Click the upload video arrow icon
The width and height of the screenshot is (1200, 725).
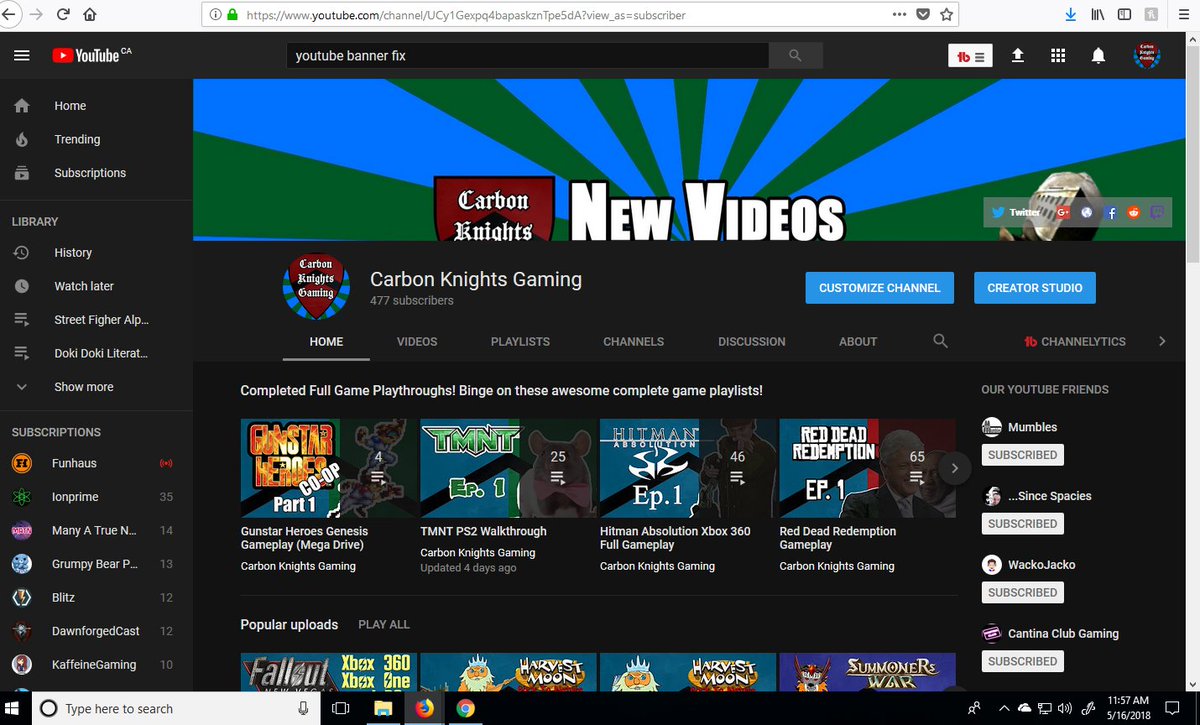click(1018, 56)
